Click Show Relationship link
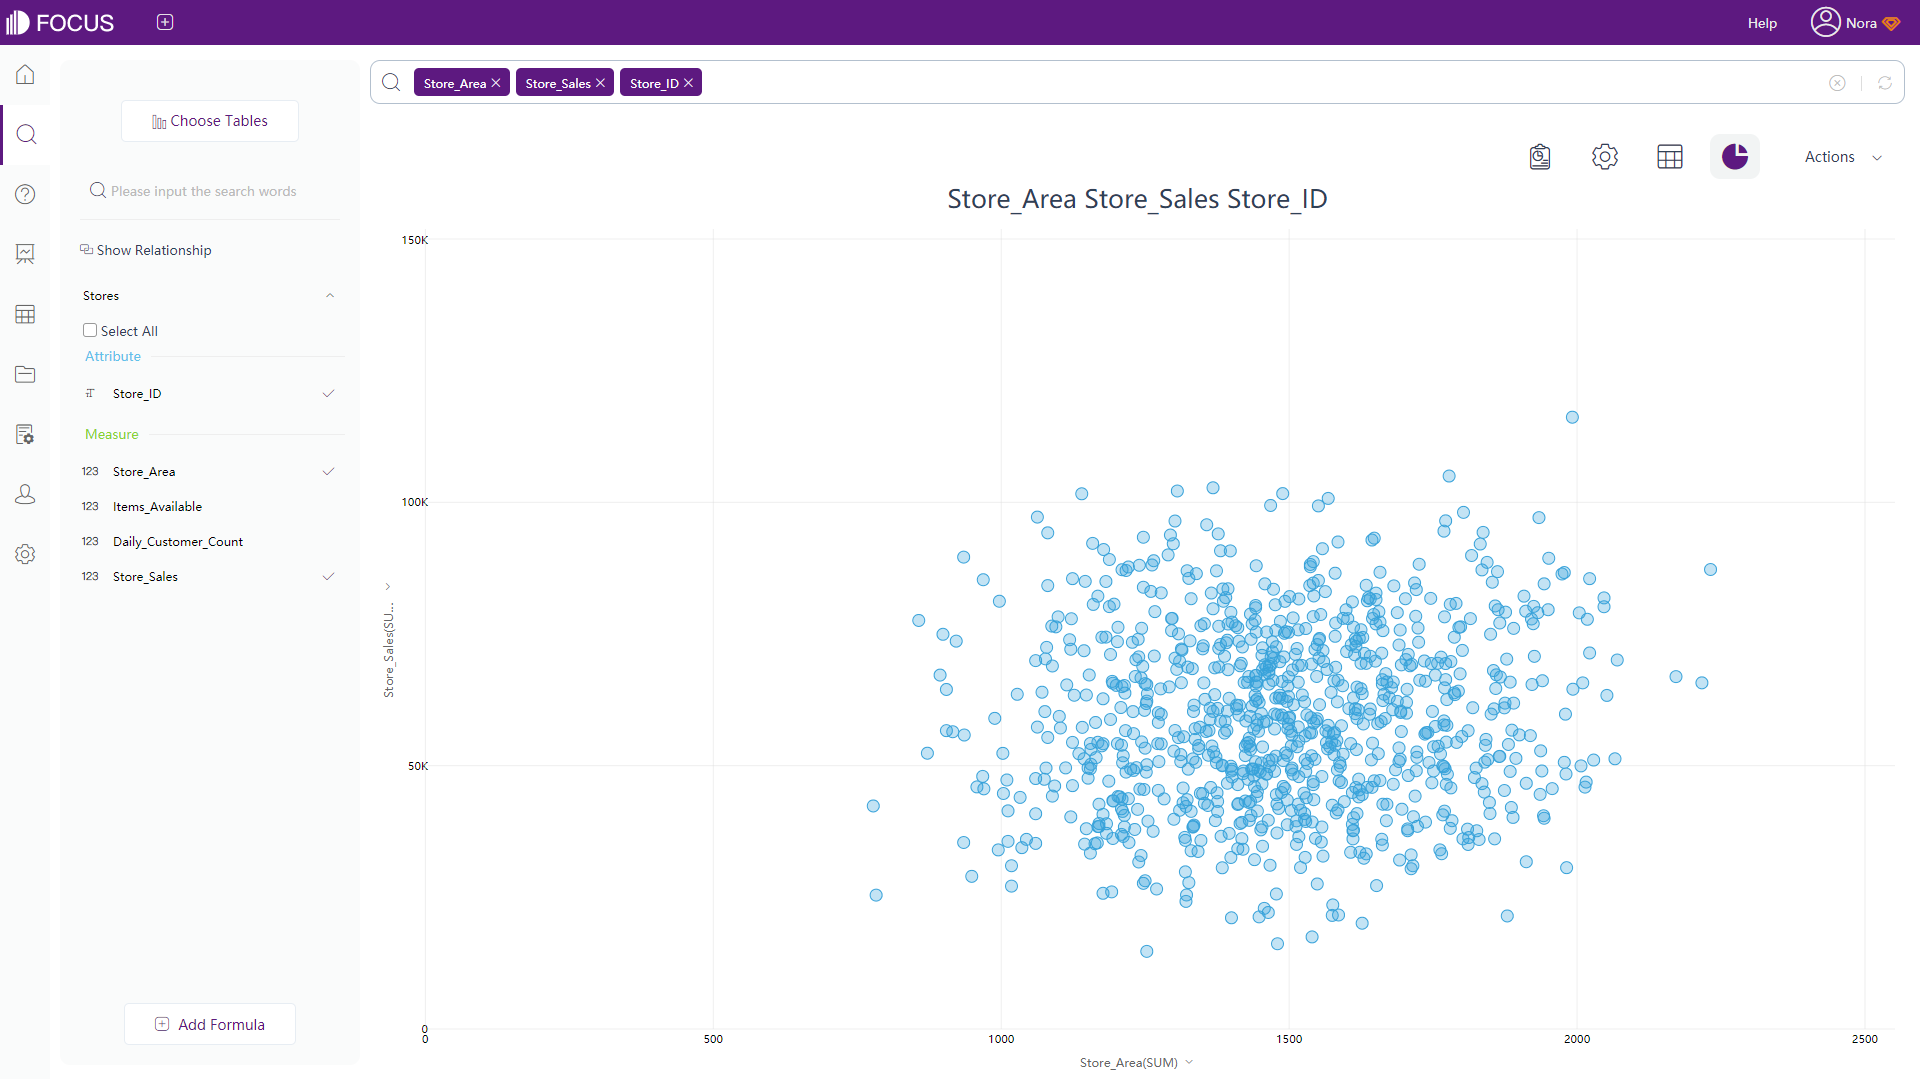The height and width of the screenshot is (1079, 1920). [x=146, y=250]
